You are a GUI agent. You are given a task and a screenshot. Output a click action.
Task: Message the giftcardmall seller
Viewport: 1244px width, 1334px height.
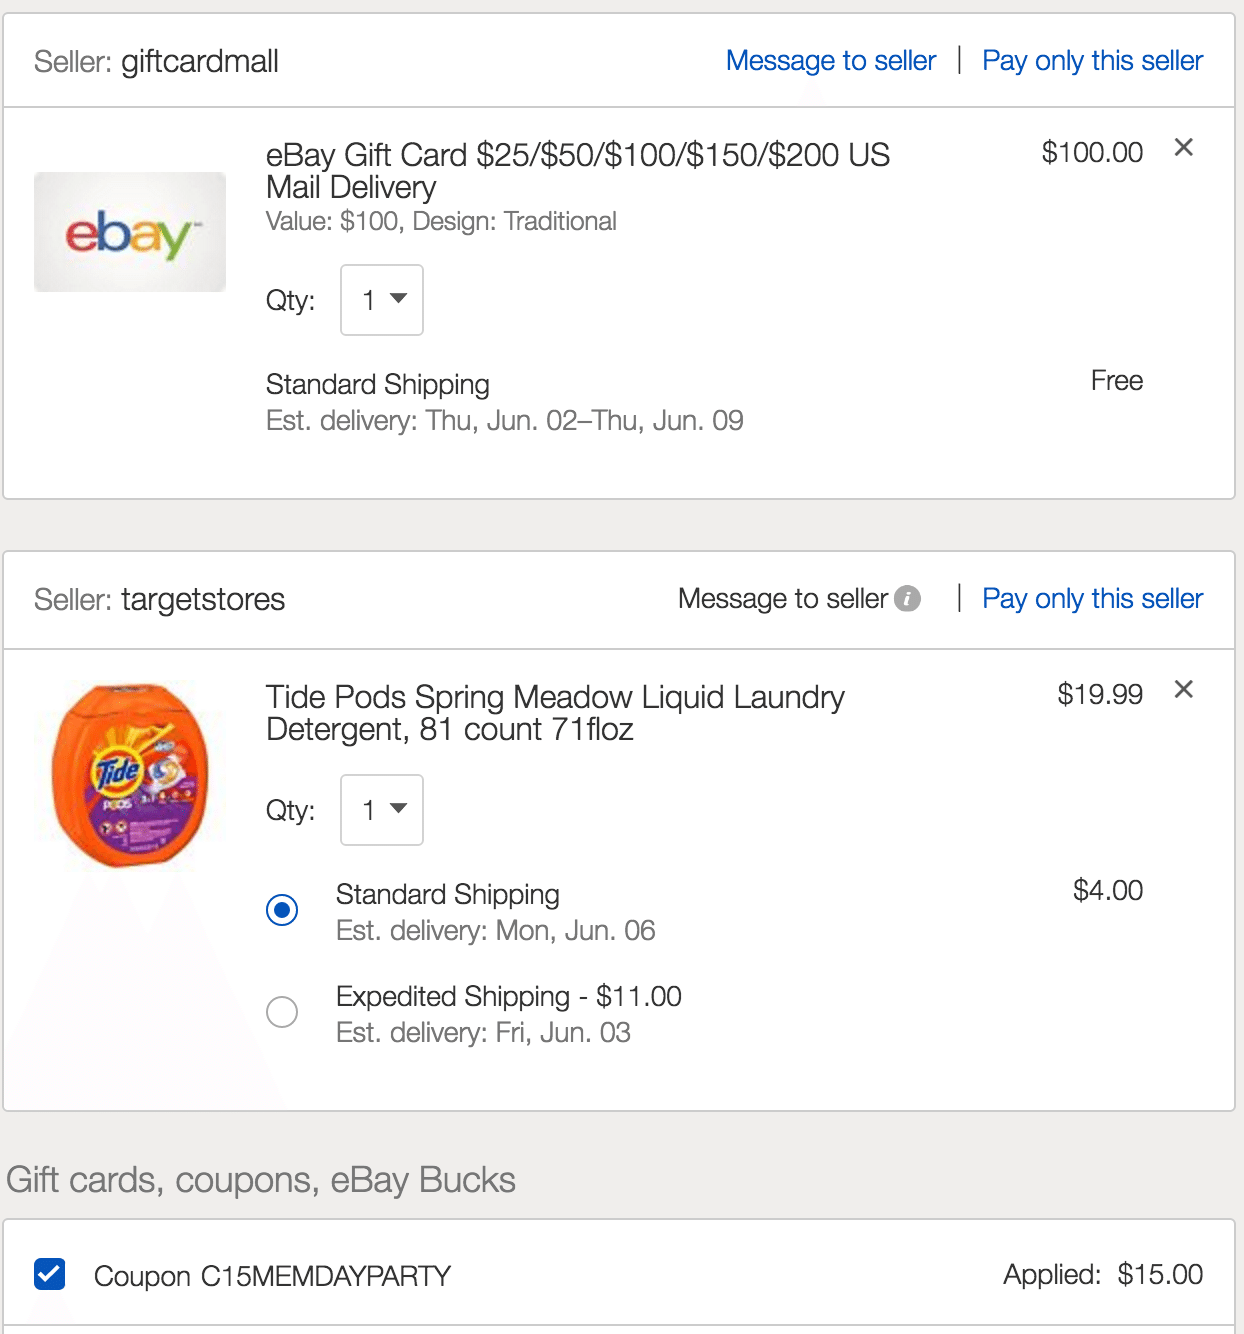[x=831, y=61]
